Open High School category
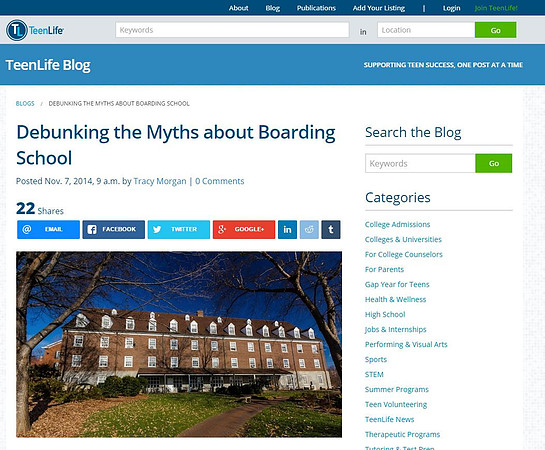This screenshot has width=545, height=450. click(x=385, y=314)
